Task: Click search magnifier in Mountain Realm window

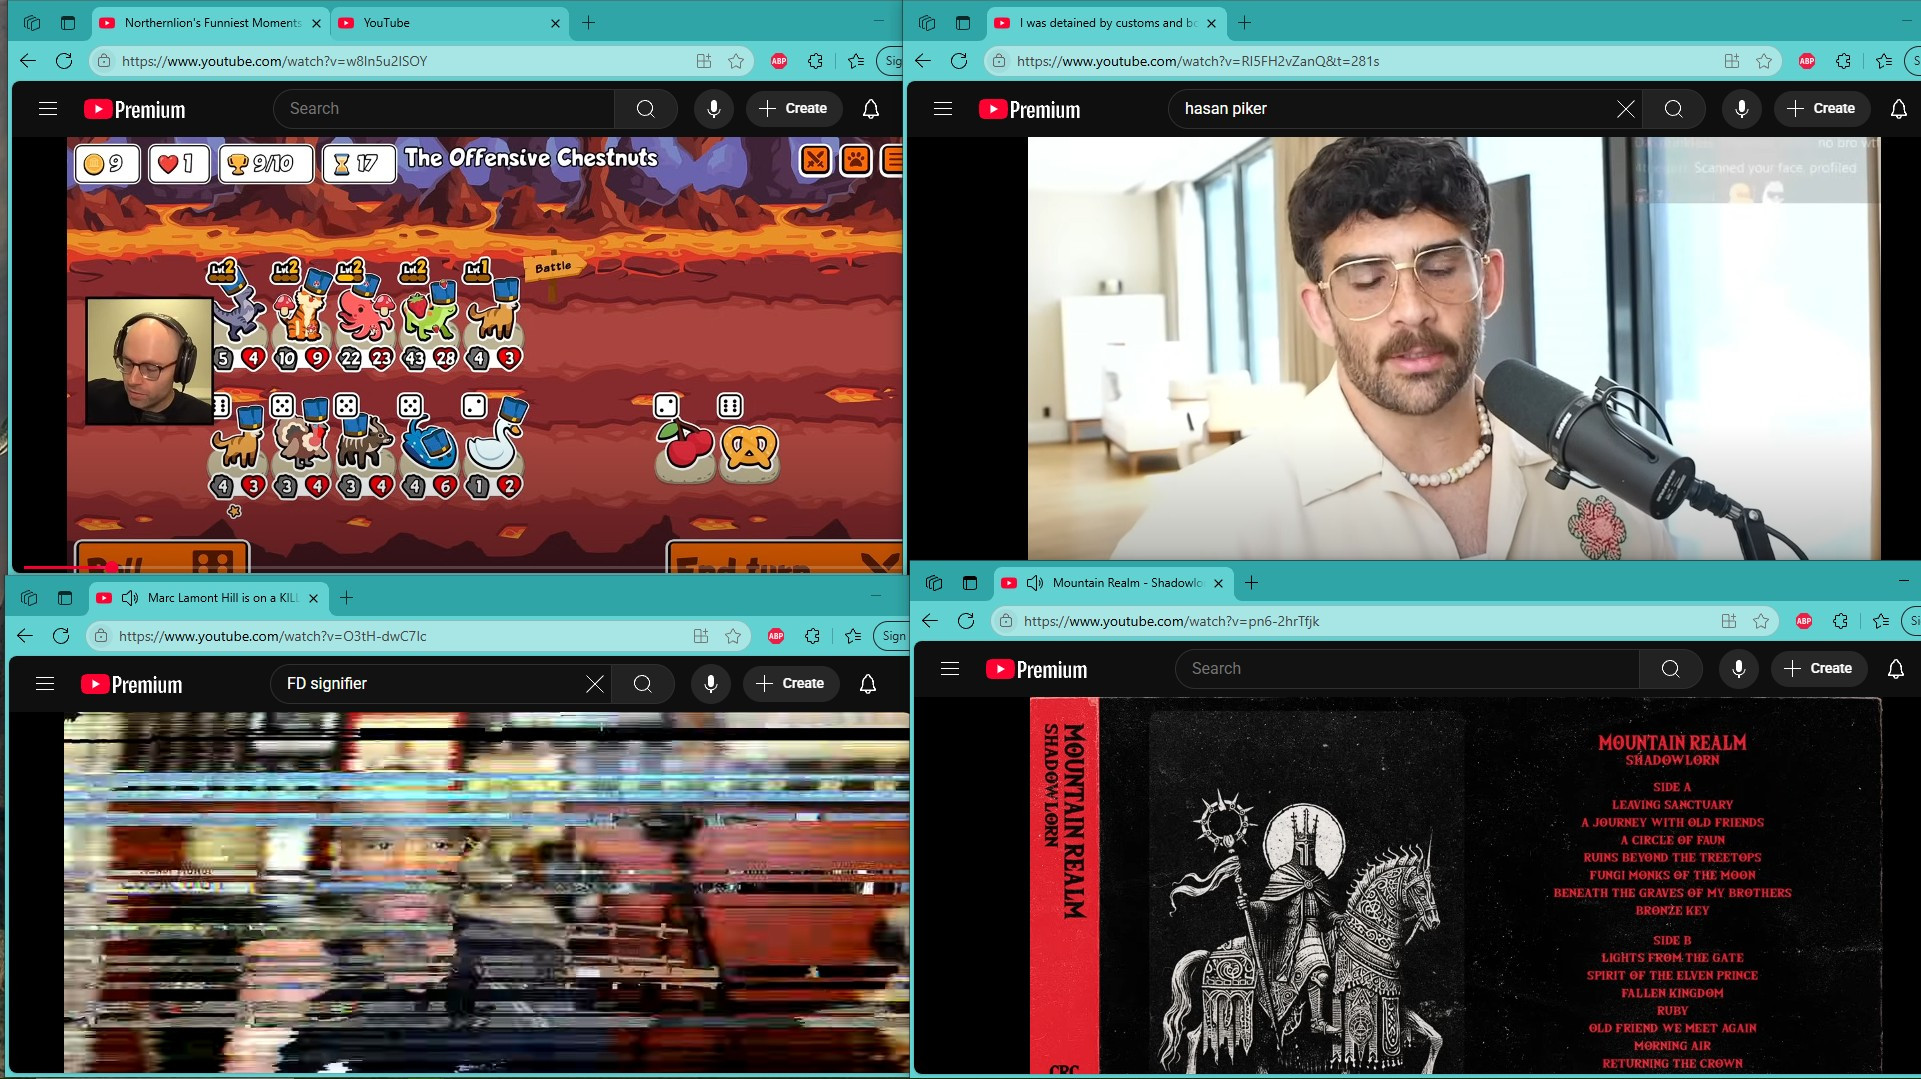Action: (1671, 669)
